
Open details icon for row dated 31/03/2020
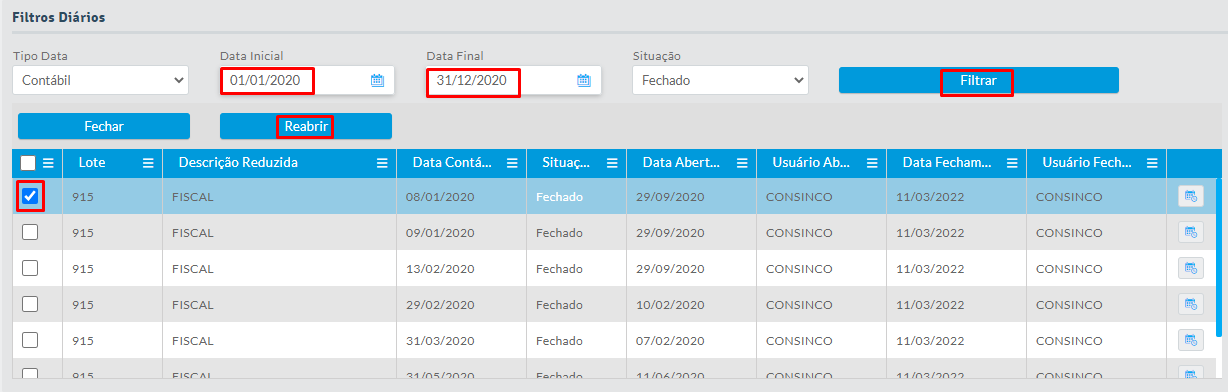point(1190,341)
